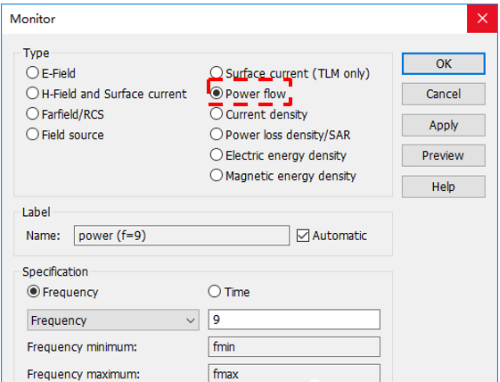Click the Apply button
This screenshot has height=382, width=500.
[x=443, y=125]
